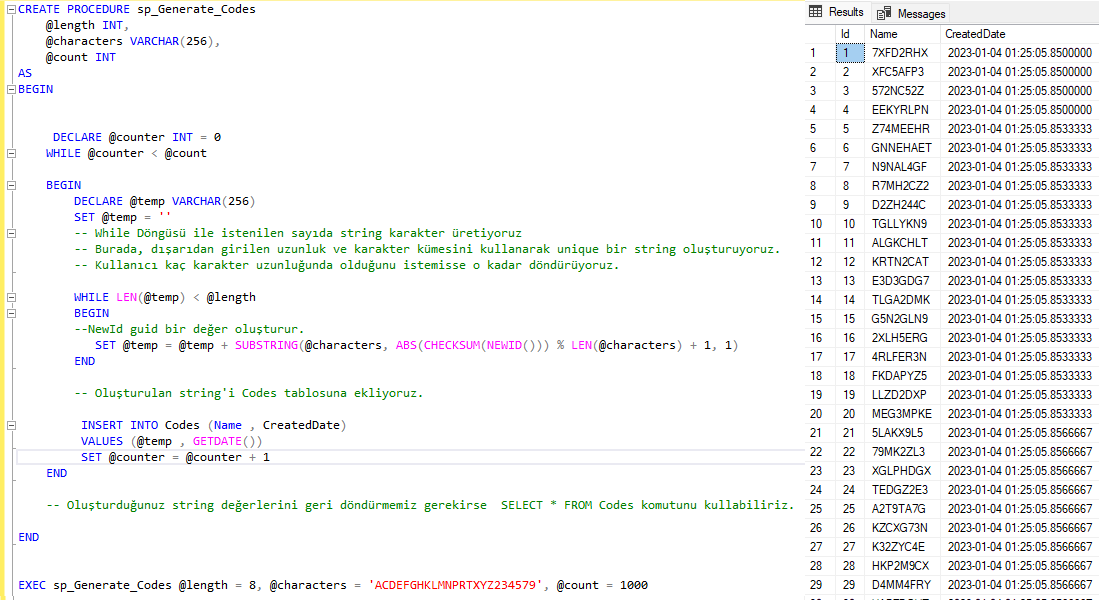Click the DECLARE @counter INT = 0 line
Screen dimensions: 1099x600
click(137, 137)
